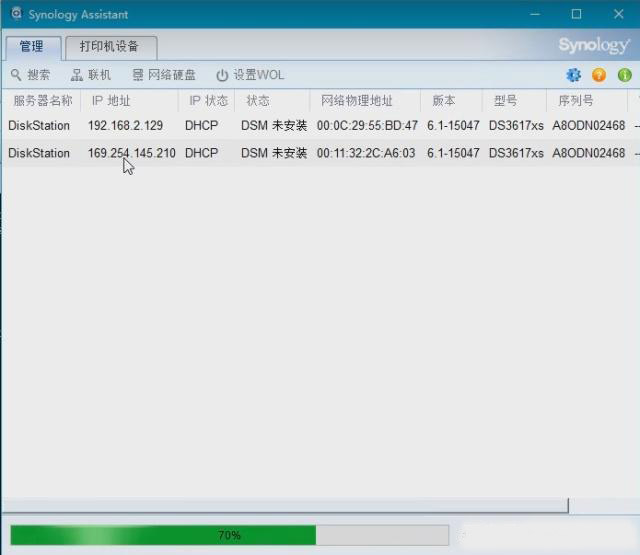Open the blue gear settings icon
Image resolution: width=640 pixels, height=555 pixels.
[573, 75]
